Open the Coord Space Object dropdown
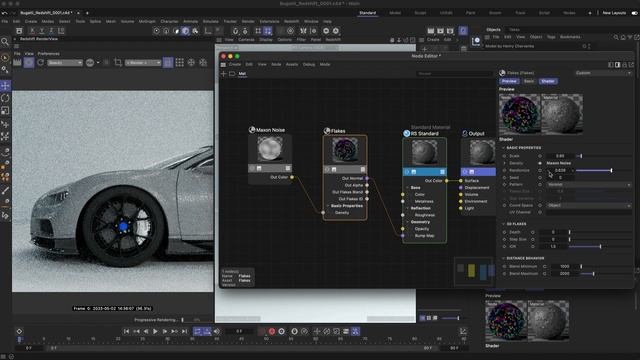The image size is (640, 360). click(589, 205)
